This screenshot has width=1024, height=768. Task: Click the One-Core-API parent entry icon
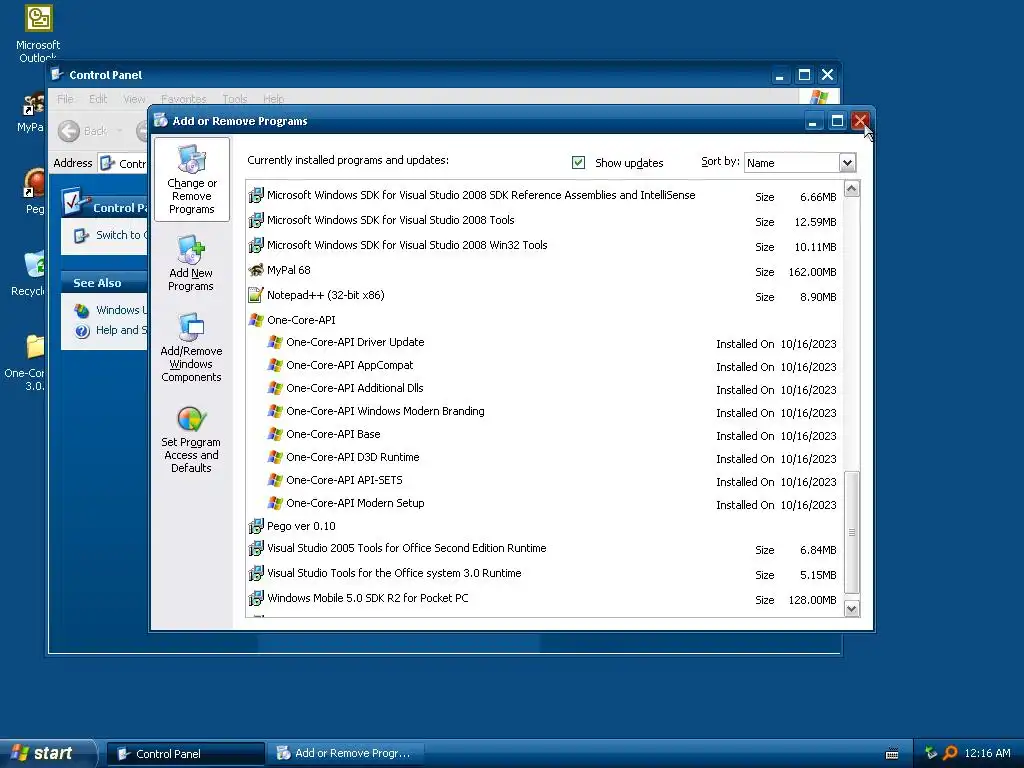click(256, 320)
